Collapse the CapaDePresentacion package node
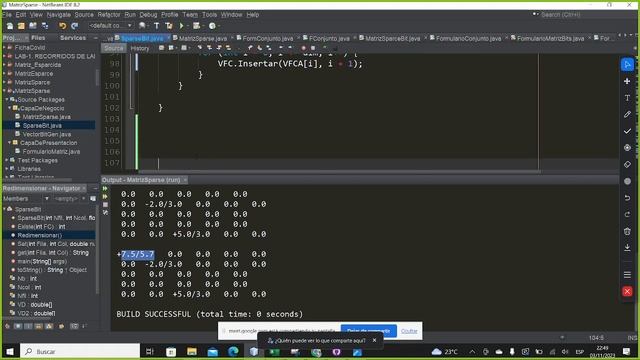The image size is (640, 360). click(x=9, y=142)
